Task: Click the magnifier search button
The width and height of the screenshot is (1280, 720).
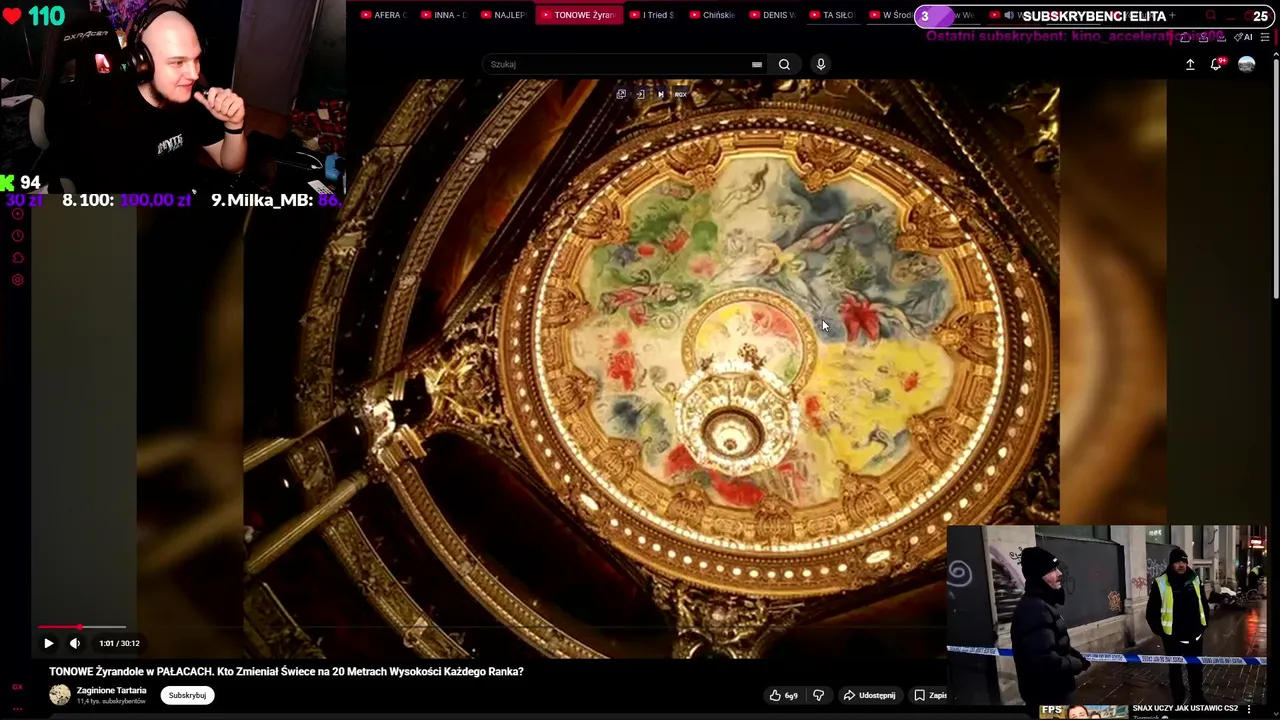Action: click(784, 64)
